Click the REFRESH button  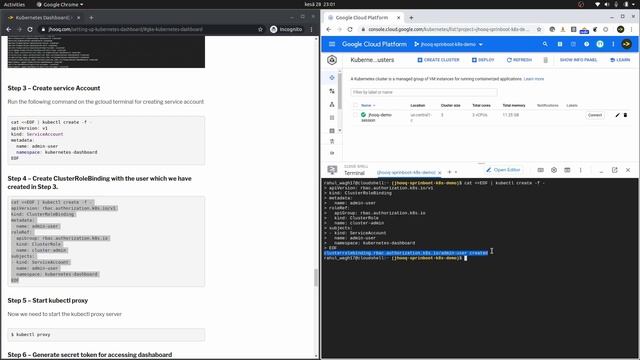pyautogui.click(x=519, y=60)
